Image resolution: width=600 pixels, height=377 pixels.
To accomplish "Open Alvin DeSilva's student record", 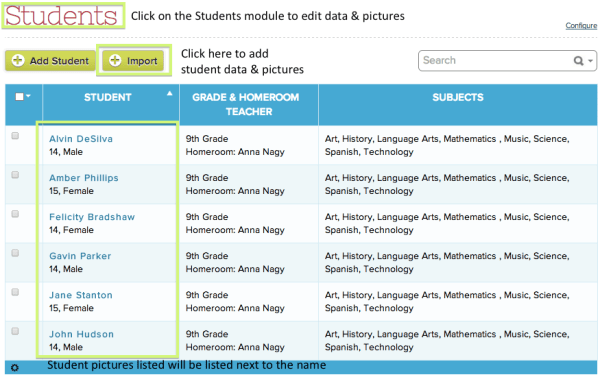I will (81, 139).
